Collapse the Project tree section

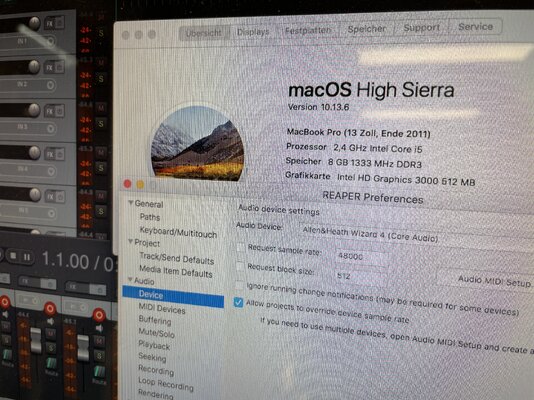130,241
